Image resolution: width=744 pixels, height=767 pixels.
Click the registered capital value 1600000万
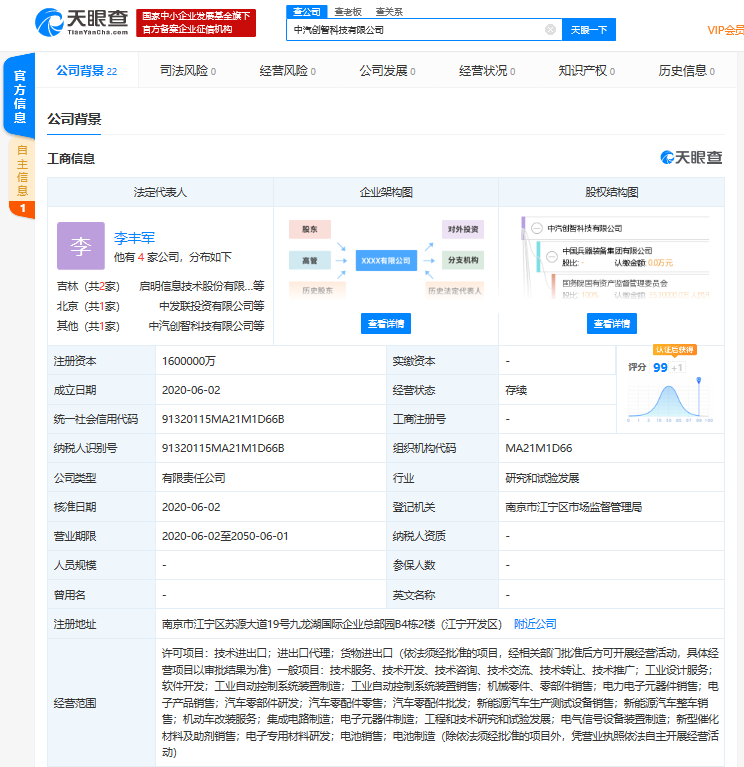(x=189, y=361)
